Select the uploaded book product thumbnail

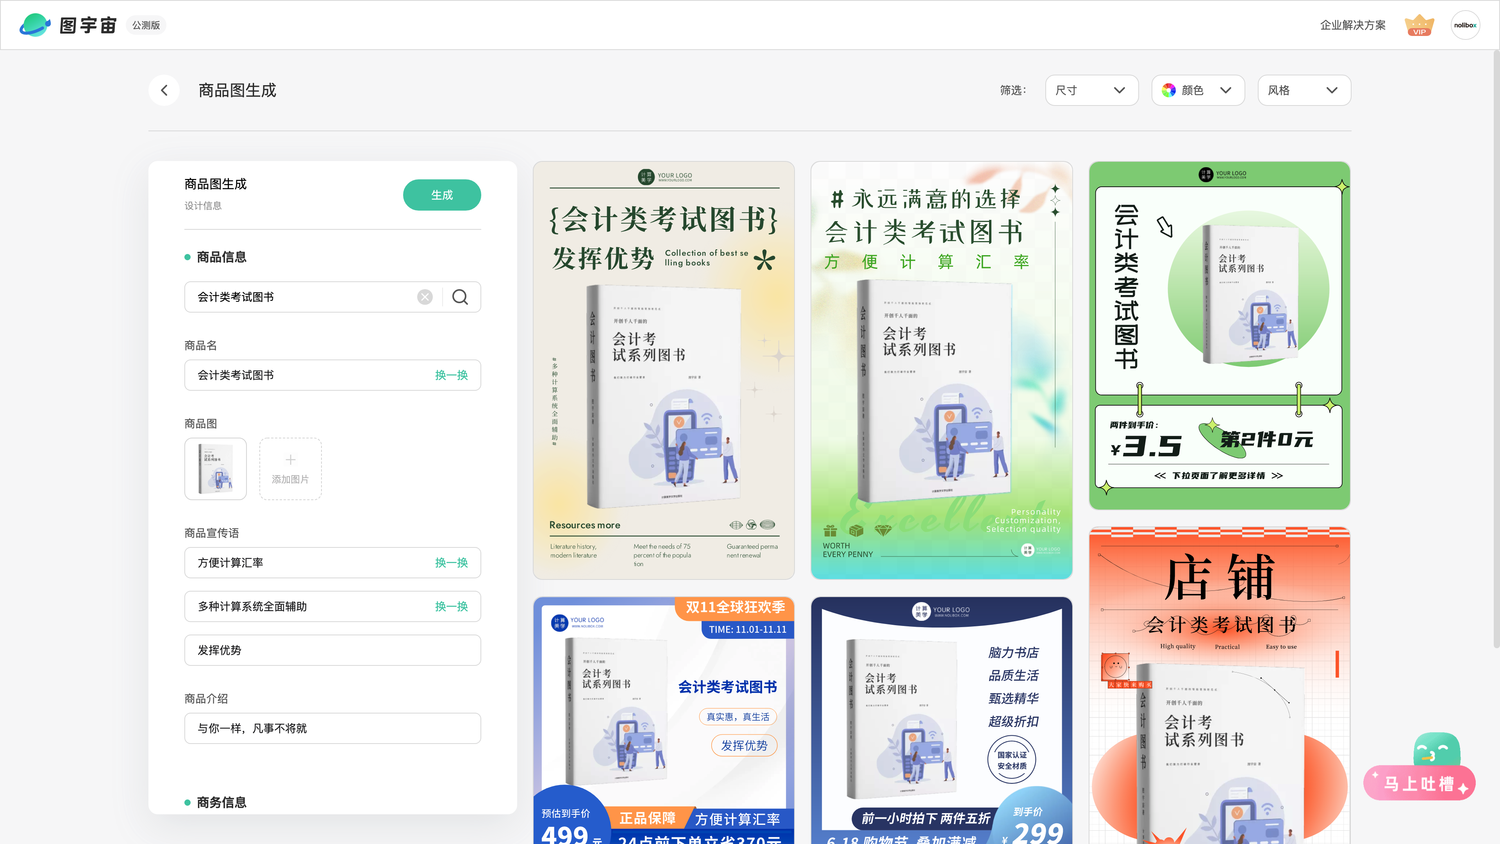point(215,469)
